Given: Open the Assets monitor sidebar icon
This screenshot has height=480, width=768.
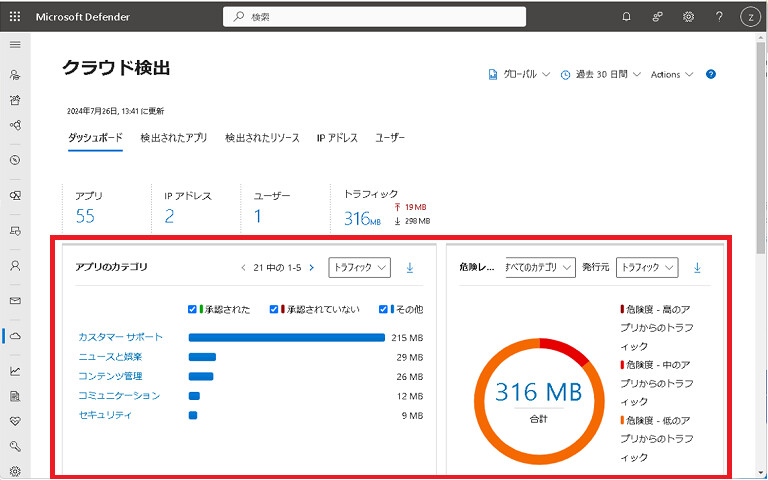Looking at the screenshot, I should pos(15,195).
